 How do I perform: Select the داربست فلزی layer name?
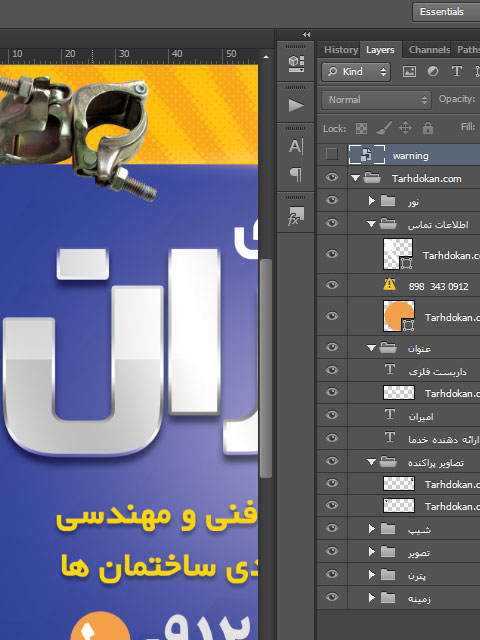tap(437, 371)
